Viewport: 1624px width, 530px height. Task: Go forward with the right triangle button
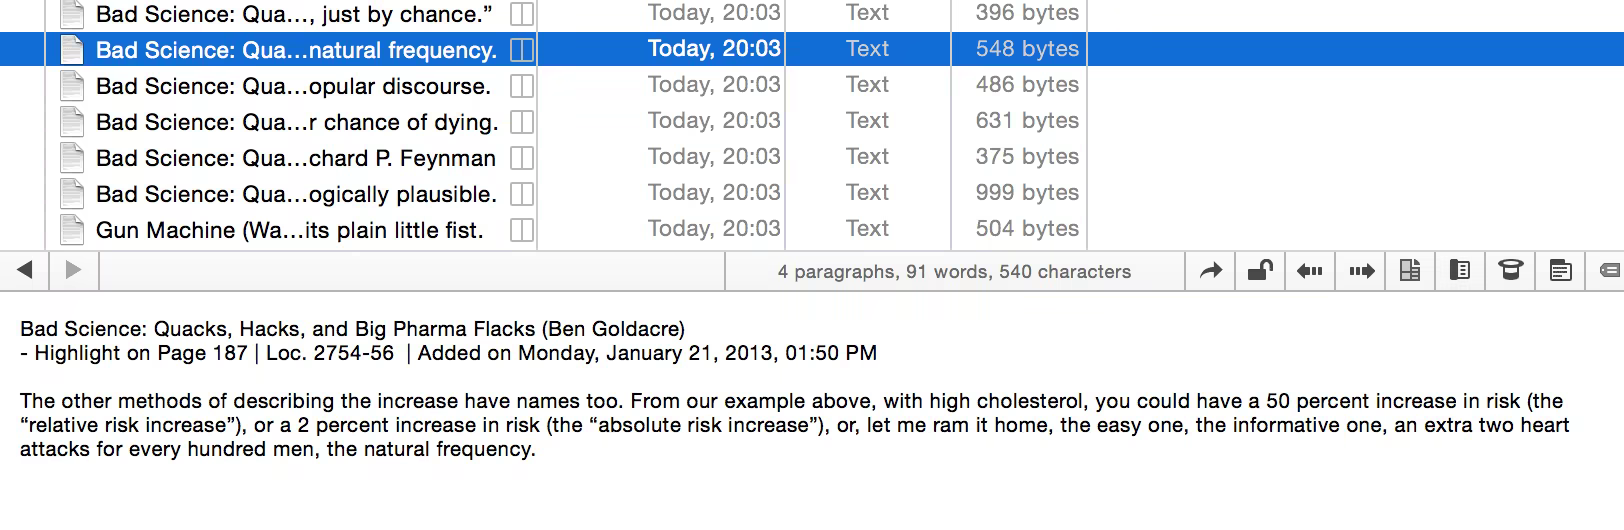coord(73,270)
